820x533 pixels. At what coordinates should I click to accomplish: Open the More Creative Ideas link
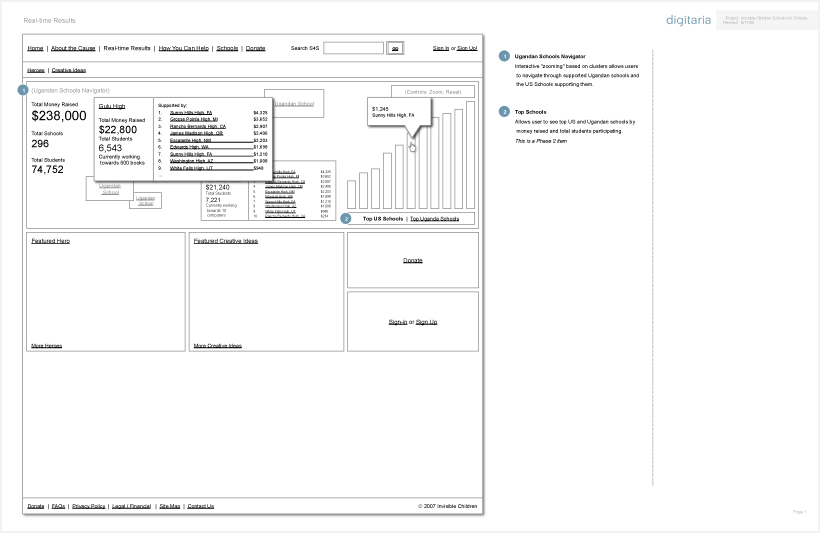pos(218,346)
